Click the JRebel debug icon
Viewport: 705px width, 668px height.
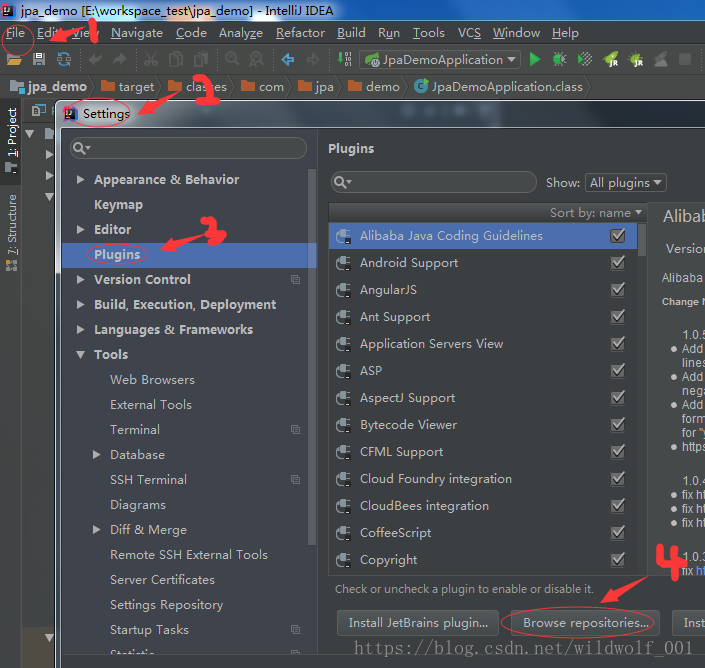636,59
